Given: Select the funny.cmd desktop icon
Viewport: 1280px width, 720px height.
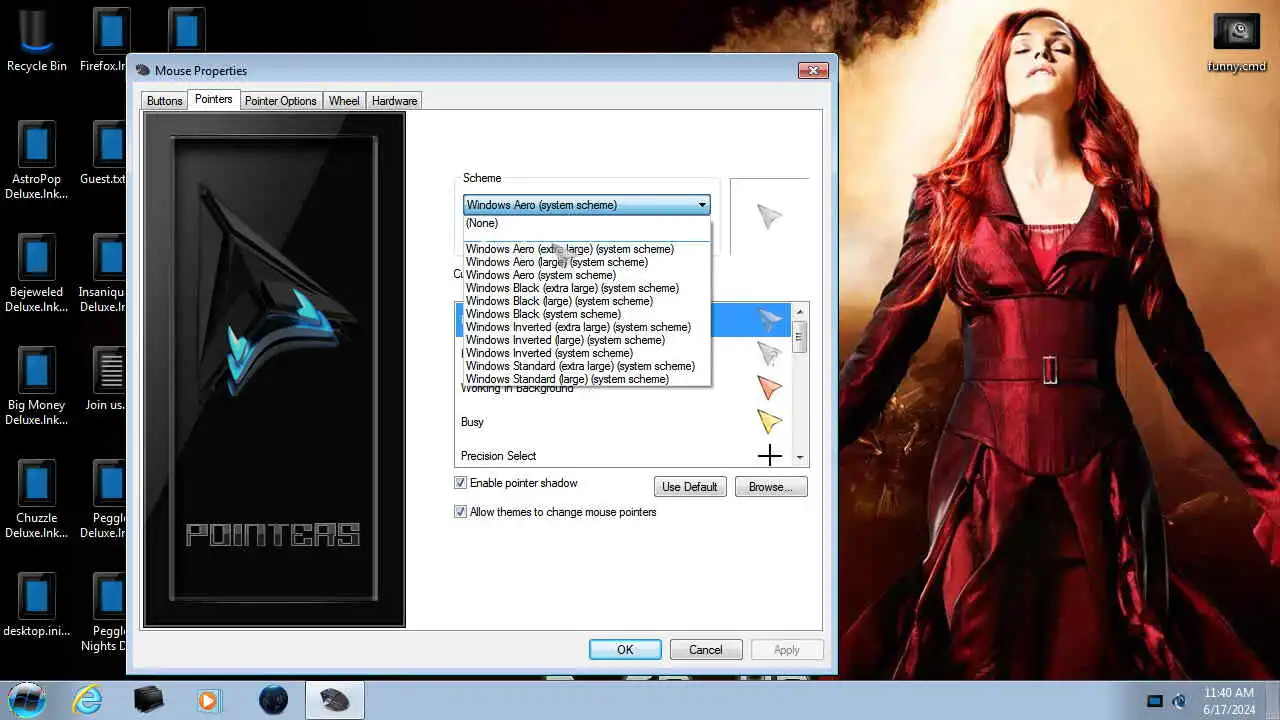Looking at the screenshot, I should coord(1237,43).
